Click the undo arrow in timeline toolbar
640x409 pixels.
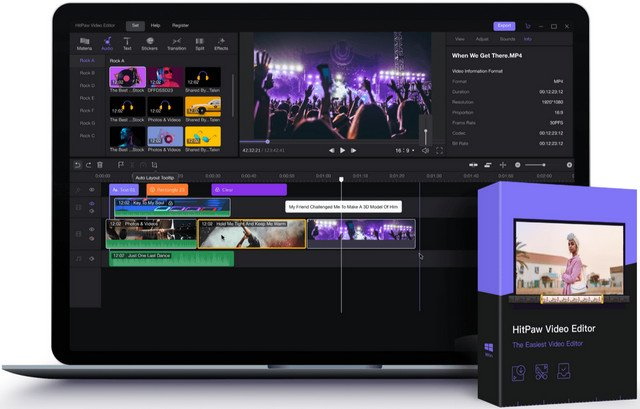[77, 164]
